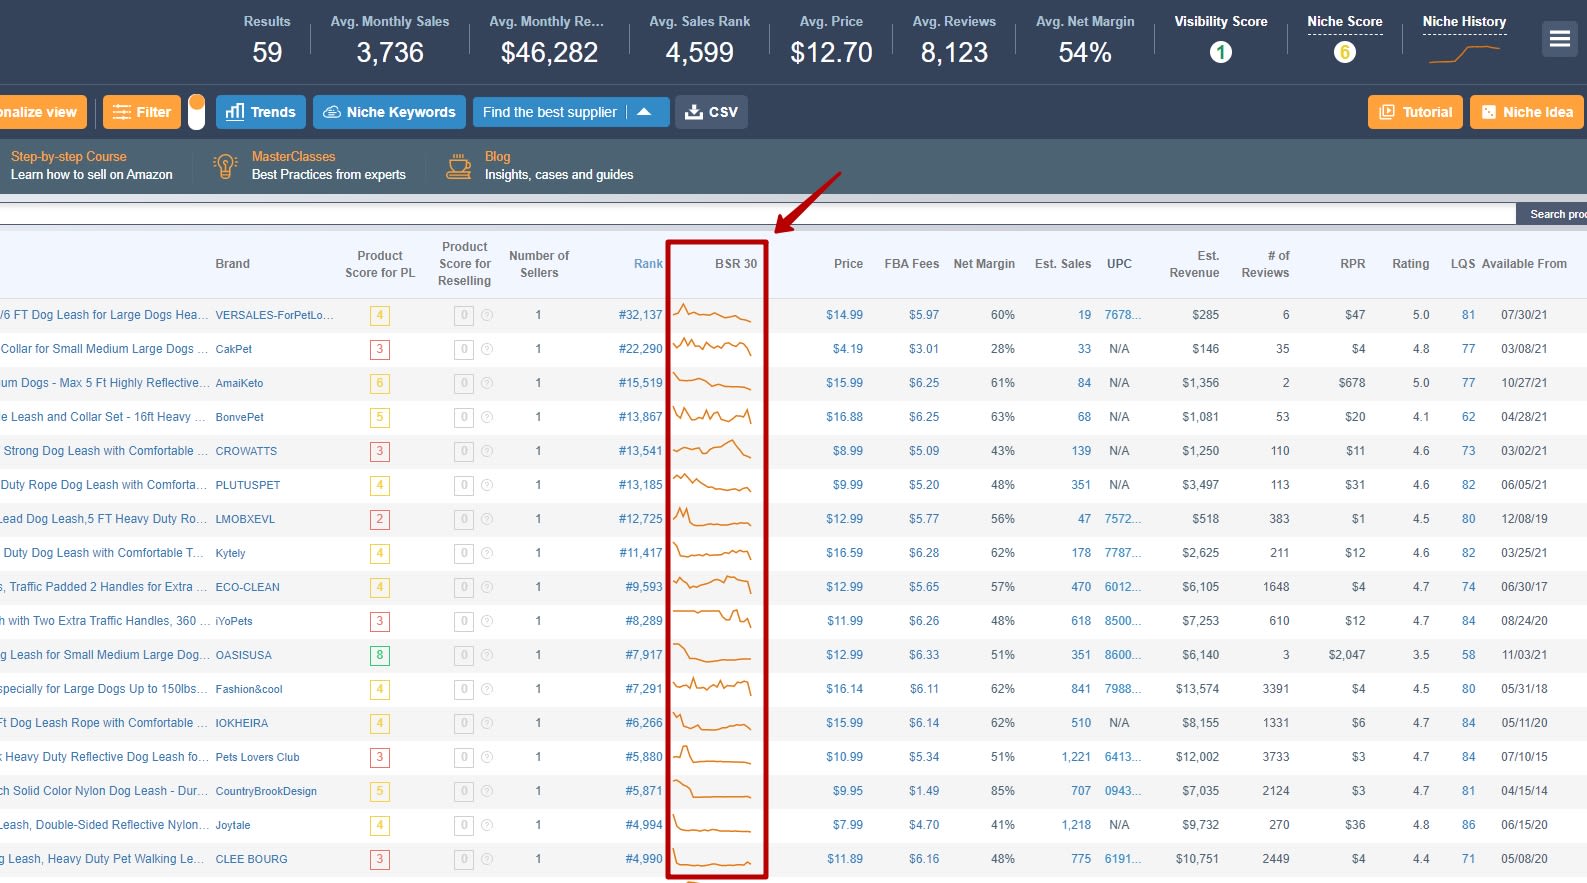Viewport: 1587px width, 883px height.
Task: Sort by the BSR 30 column header
Action: pyautogui.click(x=736, y=264)
